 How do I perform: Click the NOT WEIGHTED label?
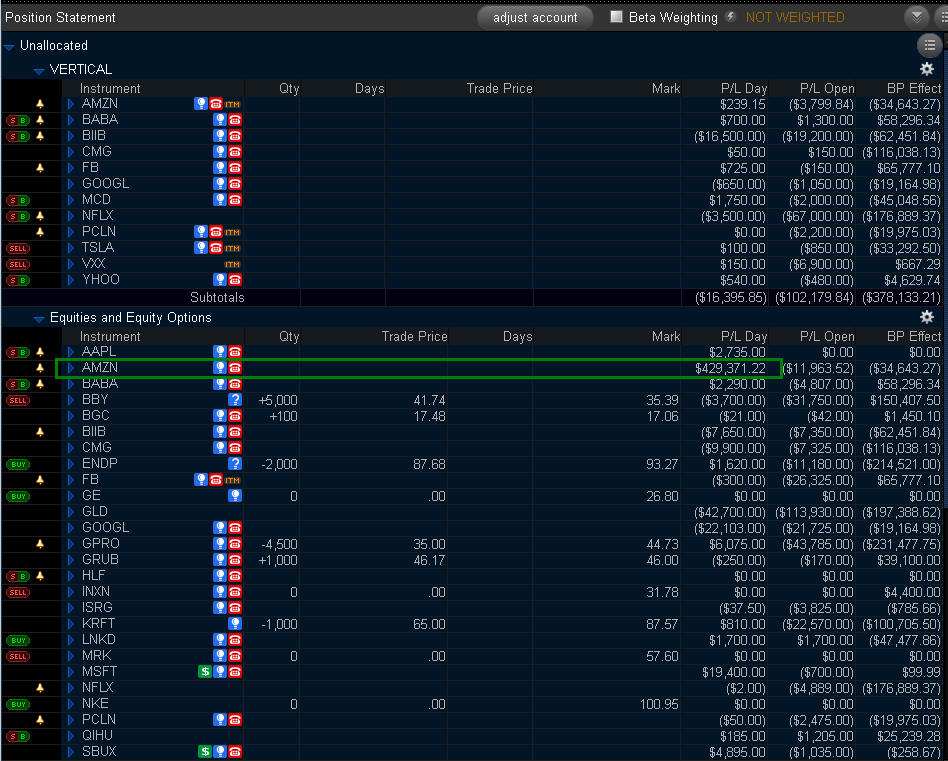pos(795,17)
